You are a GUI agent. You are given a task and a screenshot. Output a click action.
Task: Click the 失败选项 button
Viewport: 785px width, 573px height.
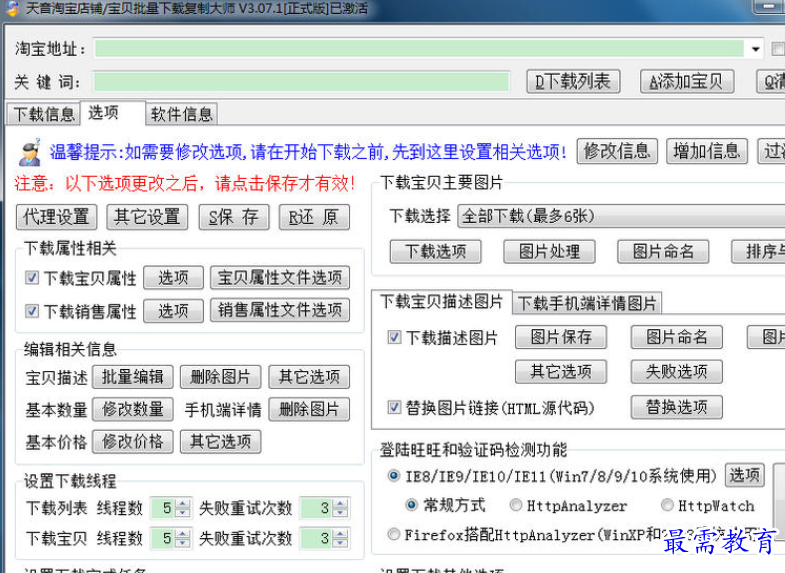[676, 372]
